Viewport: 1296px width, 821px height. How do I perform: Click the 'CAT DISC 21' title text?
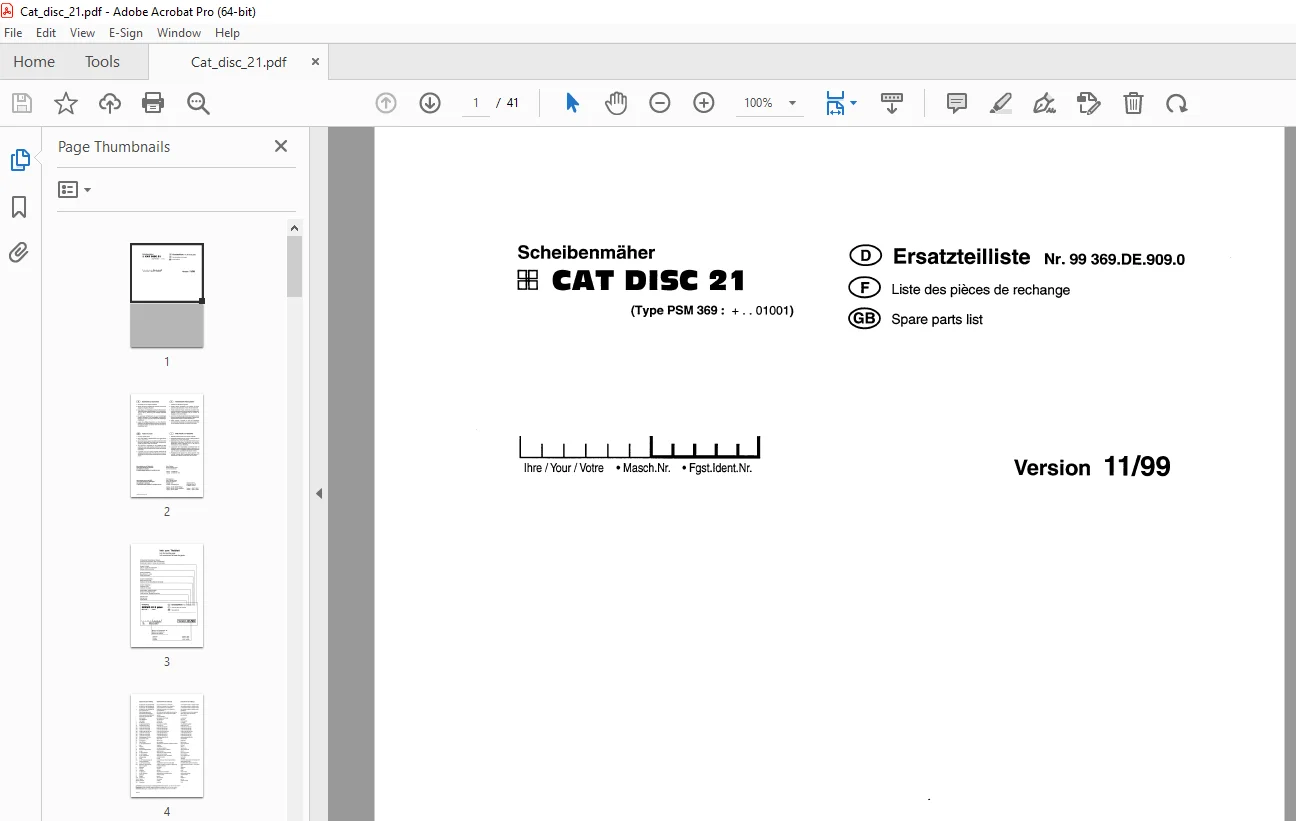tap(648, 280)
